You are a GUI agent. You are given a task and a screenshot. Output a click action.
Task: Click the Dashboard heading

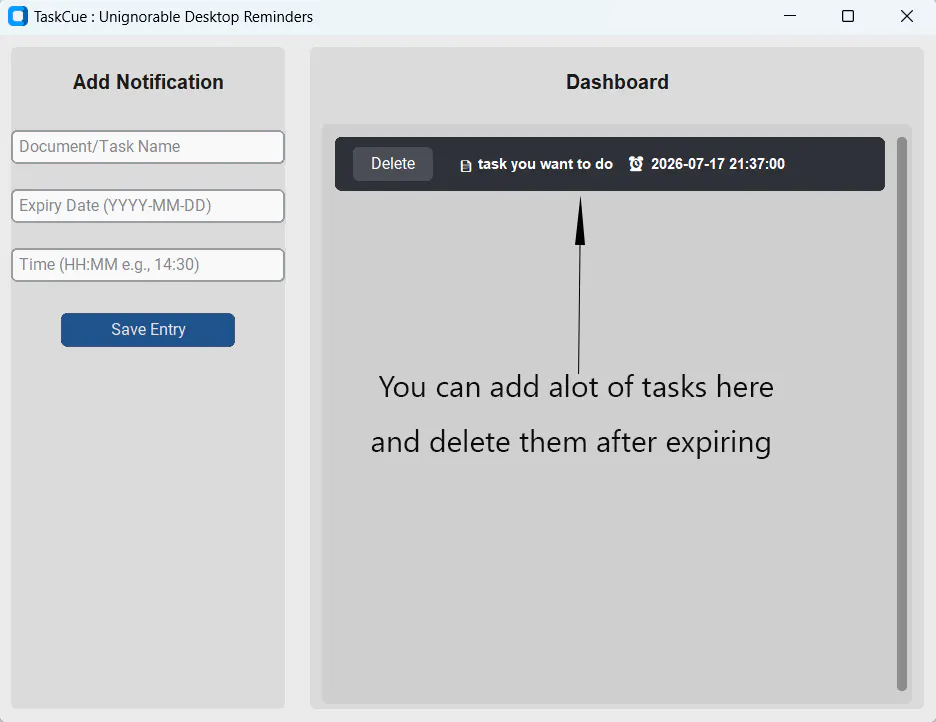click(617, 82)
